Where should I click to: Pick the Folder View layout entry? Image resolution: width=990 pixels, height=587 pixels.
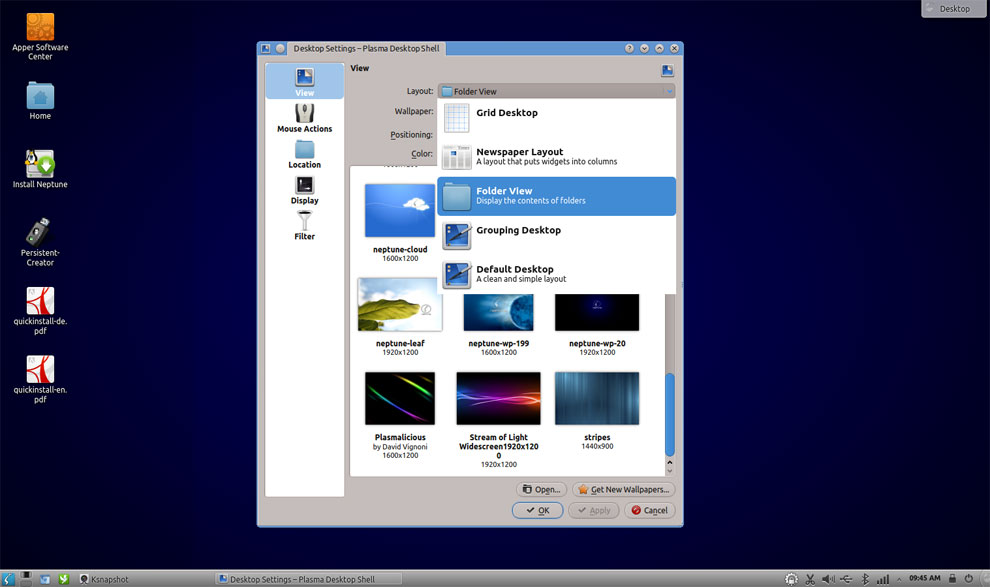point(556,196)
